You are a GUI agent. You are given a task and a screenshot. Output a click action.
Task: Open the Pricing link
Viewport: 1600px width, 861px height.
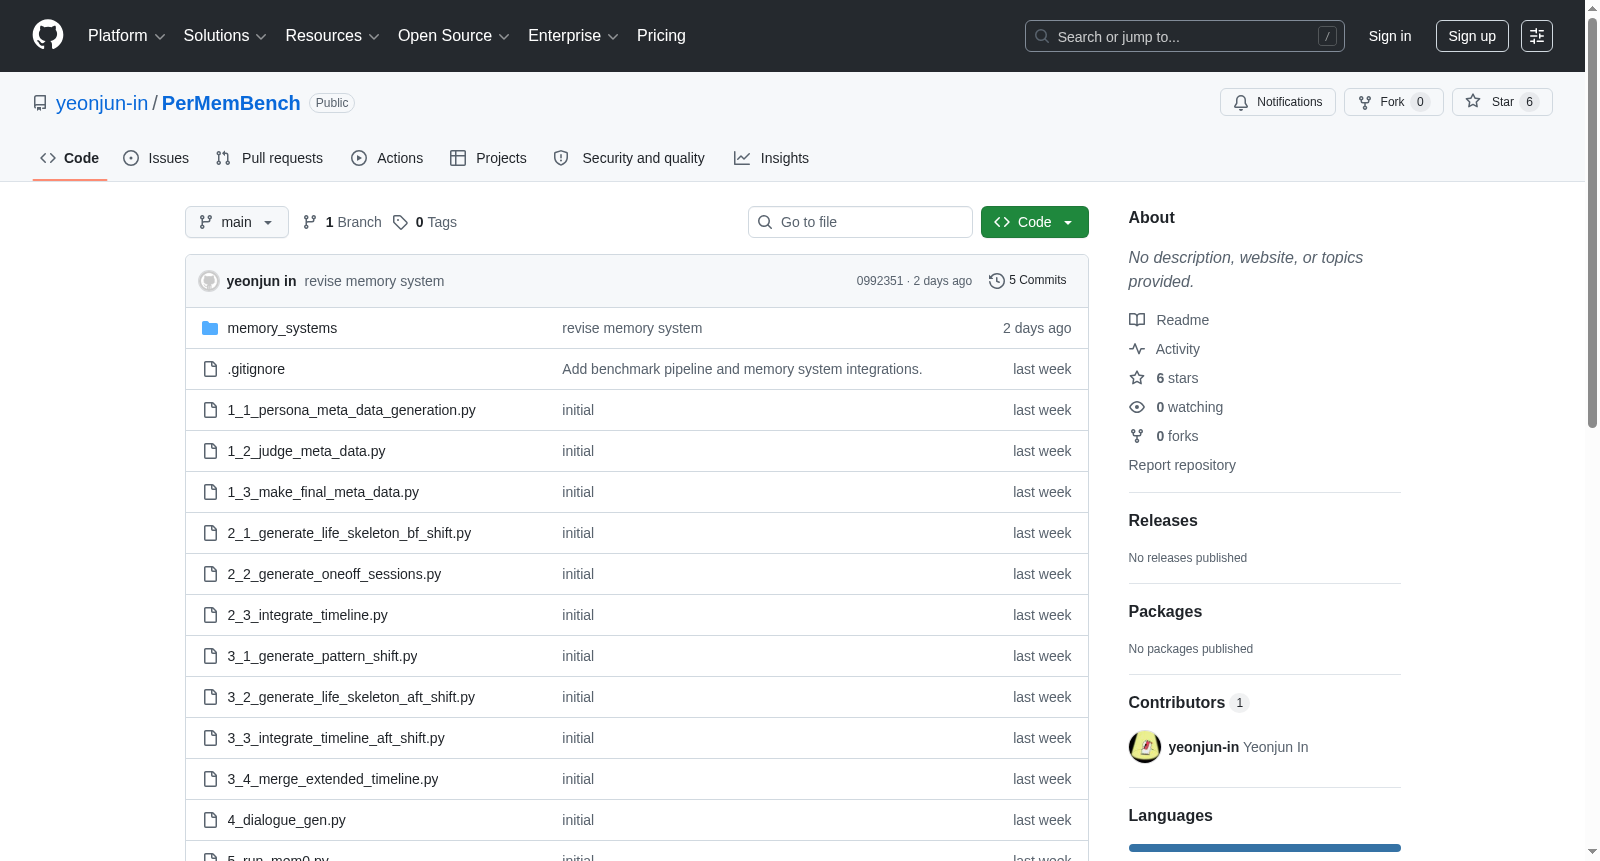(661, 36)
